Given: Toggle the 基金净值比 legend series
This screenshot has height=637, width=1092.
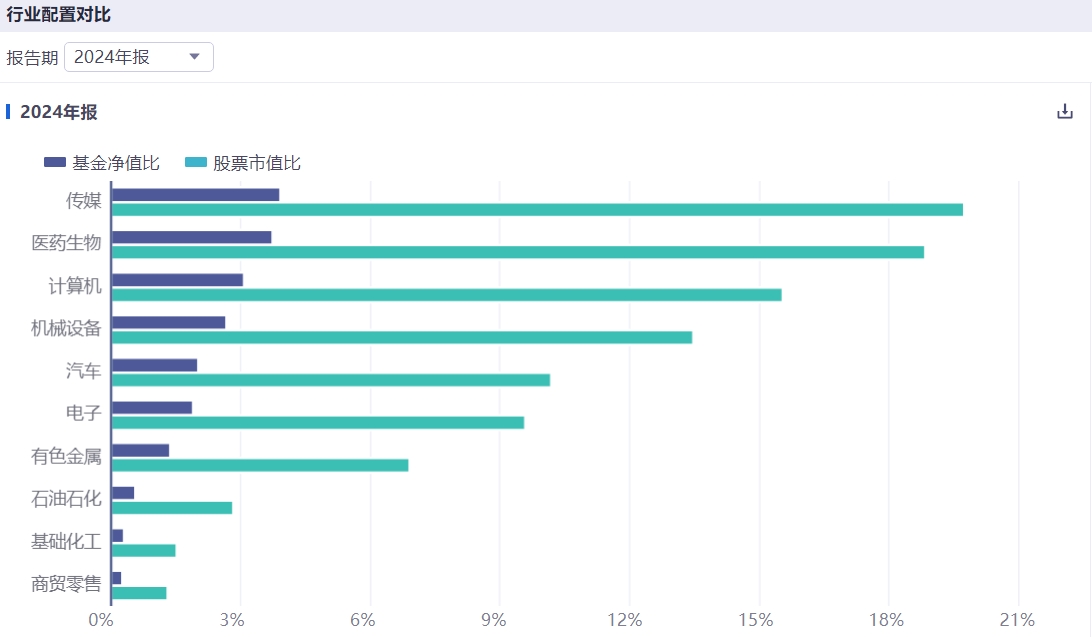Looking at the screenshot, I should tap(115, 163).
